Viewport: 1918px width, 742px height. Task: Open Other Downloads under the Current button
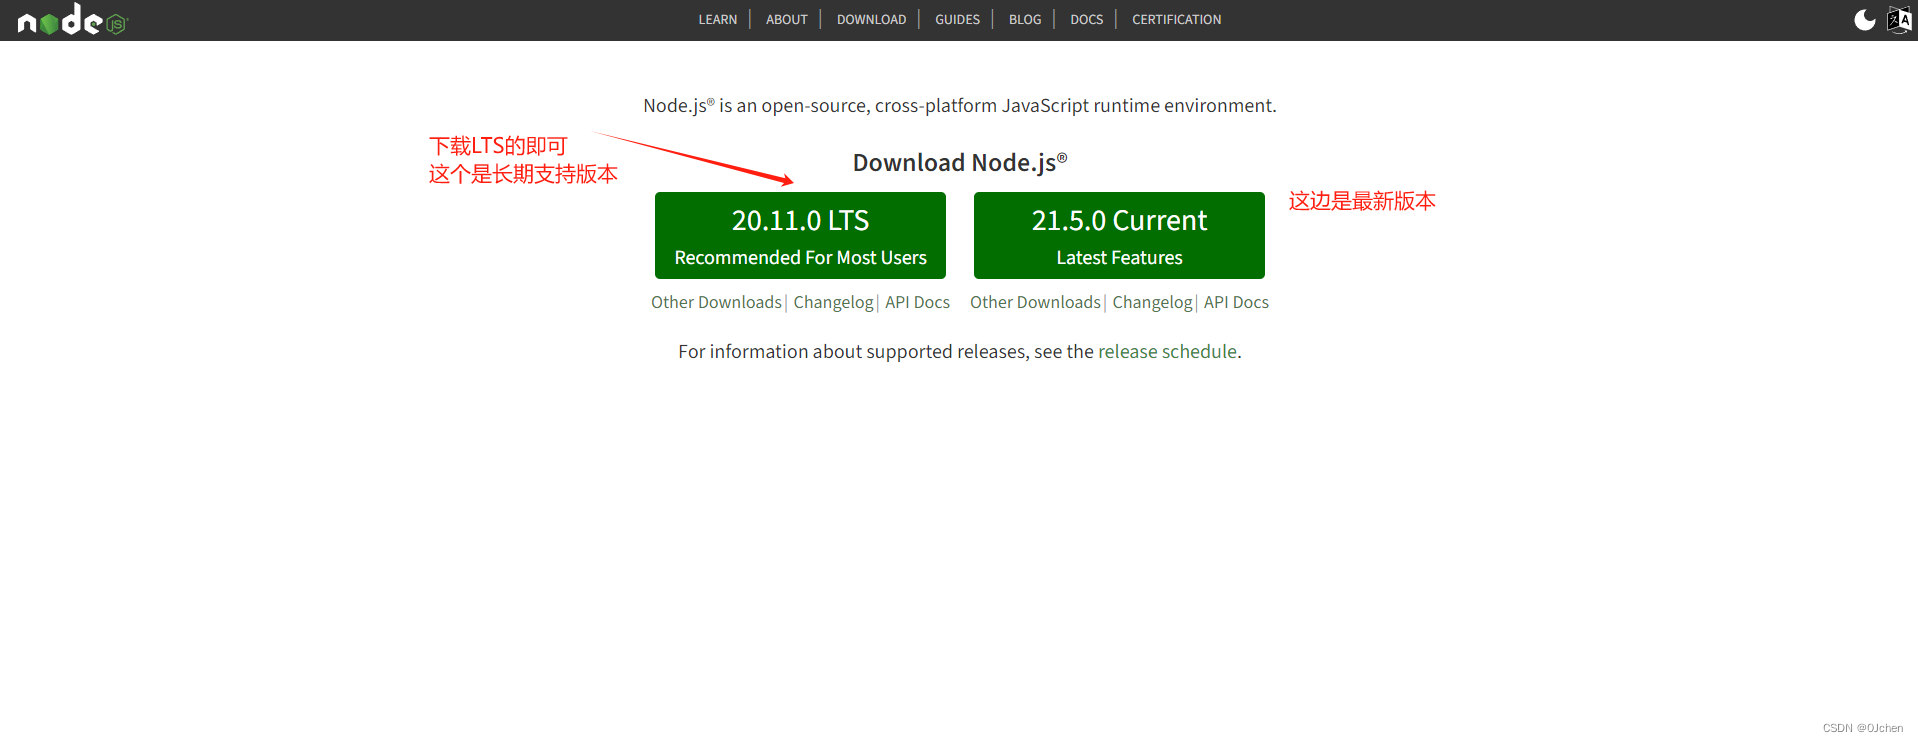point(1035,302)
